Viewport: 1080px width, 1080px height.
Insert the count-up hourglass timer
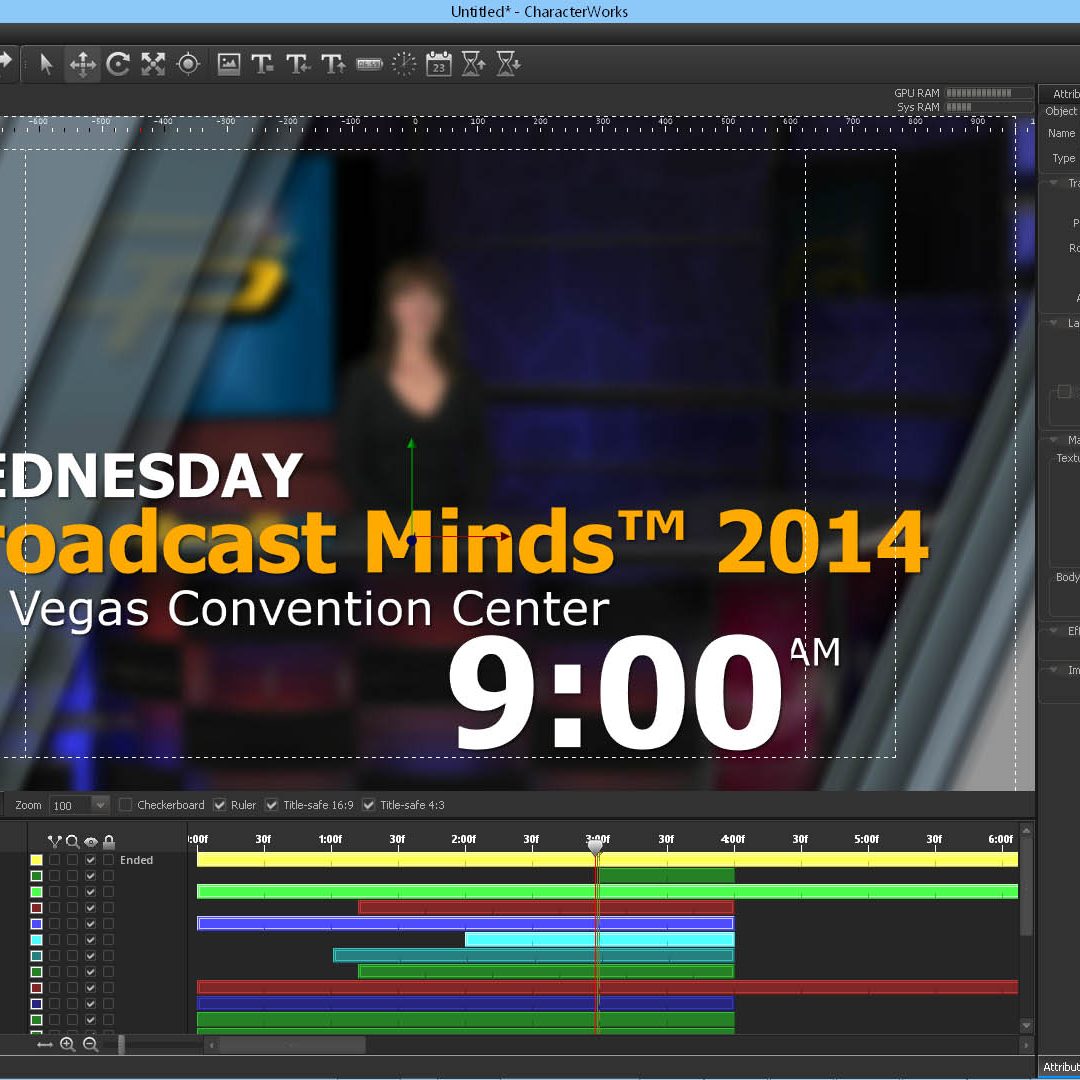[x=474, y=64]
